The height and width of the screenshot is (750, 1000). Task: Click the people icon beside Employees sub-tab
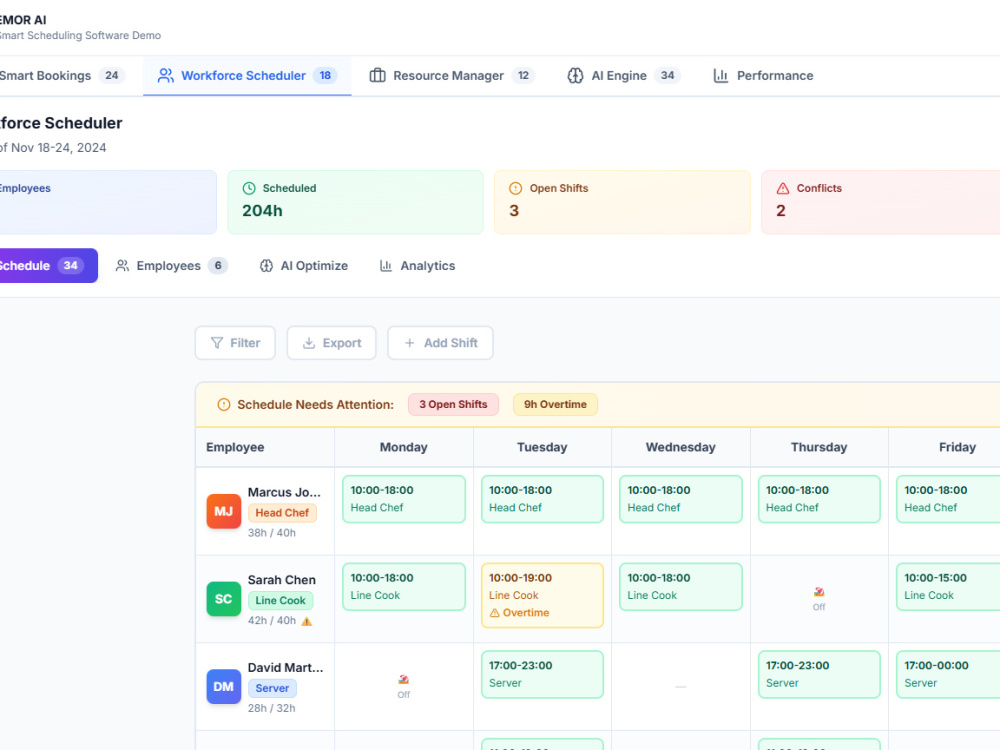(122, 266)
